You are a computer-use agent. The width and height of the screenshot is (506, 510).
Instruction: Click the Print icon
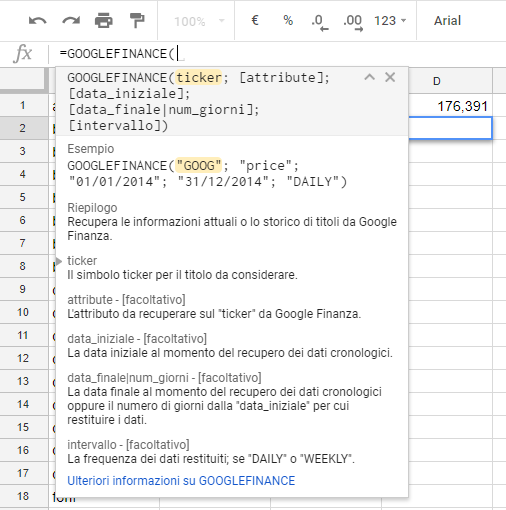pyautogui.click(x=104, y=21)
